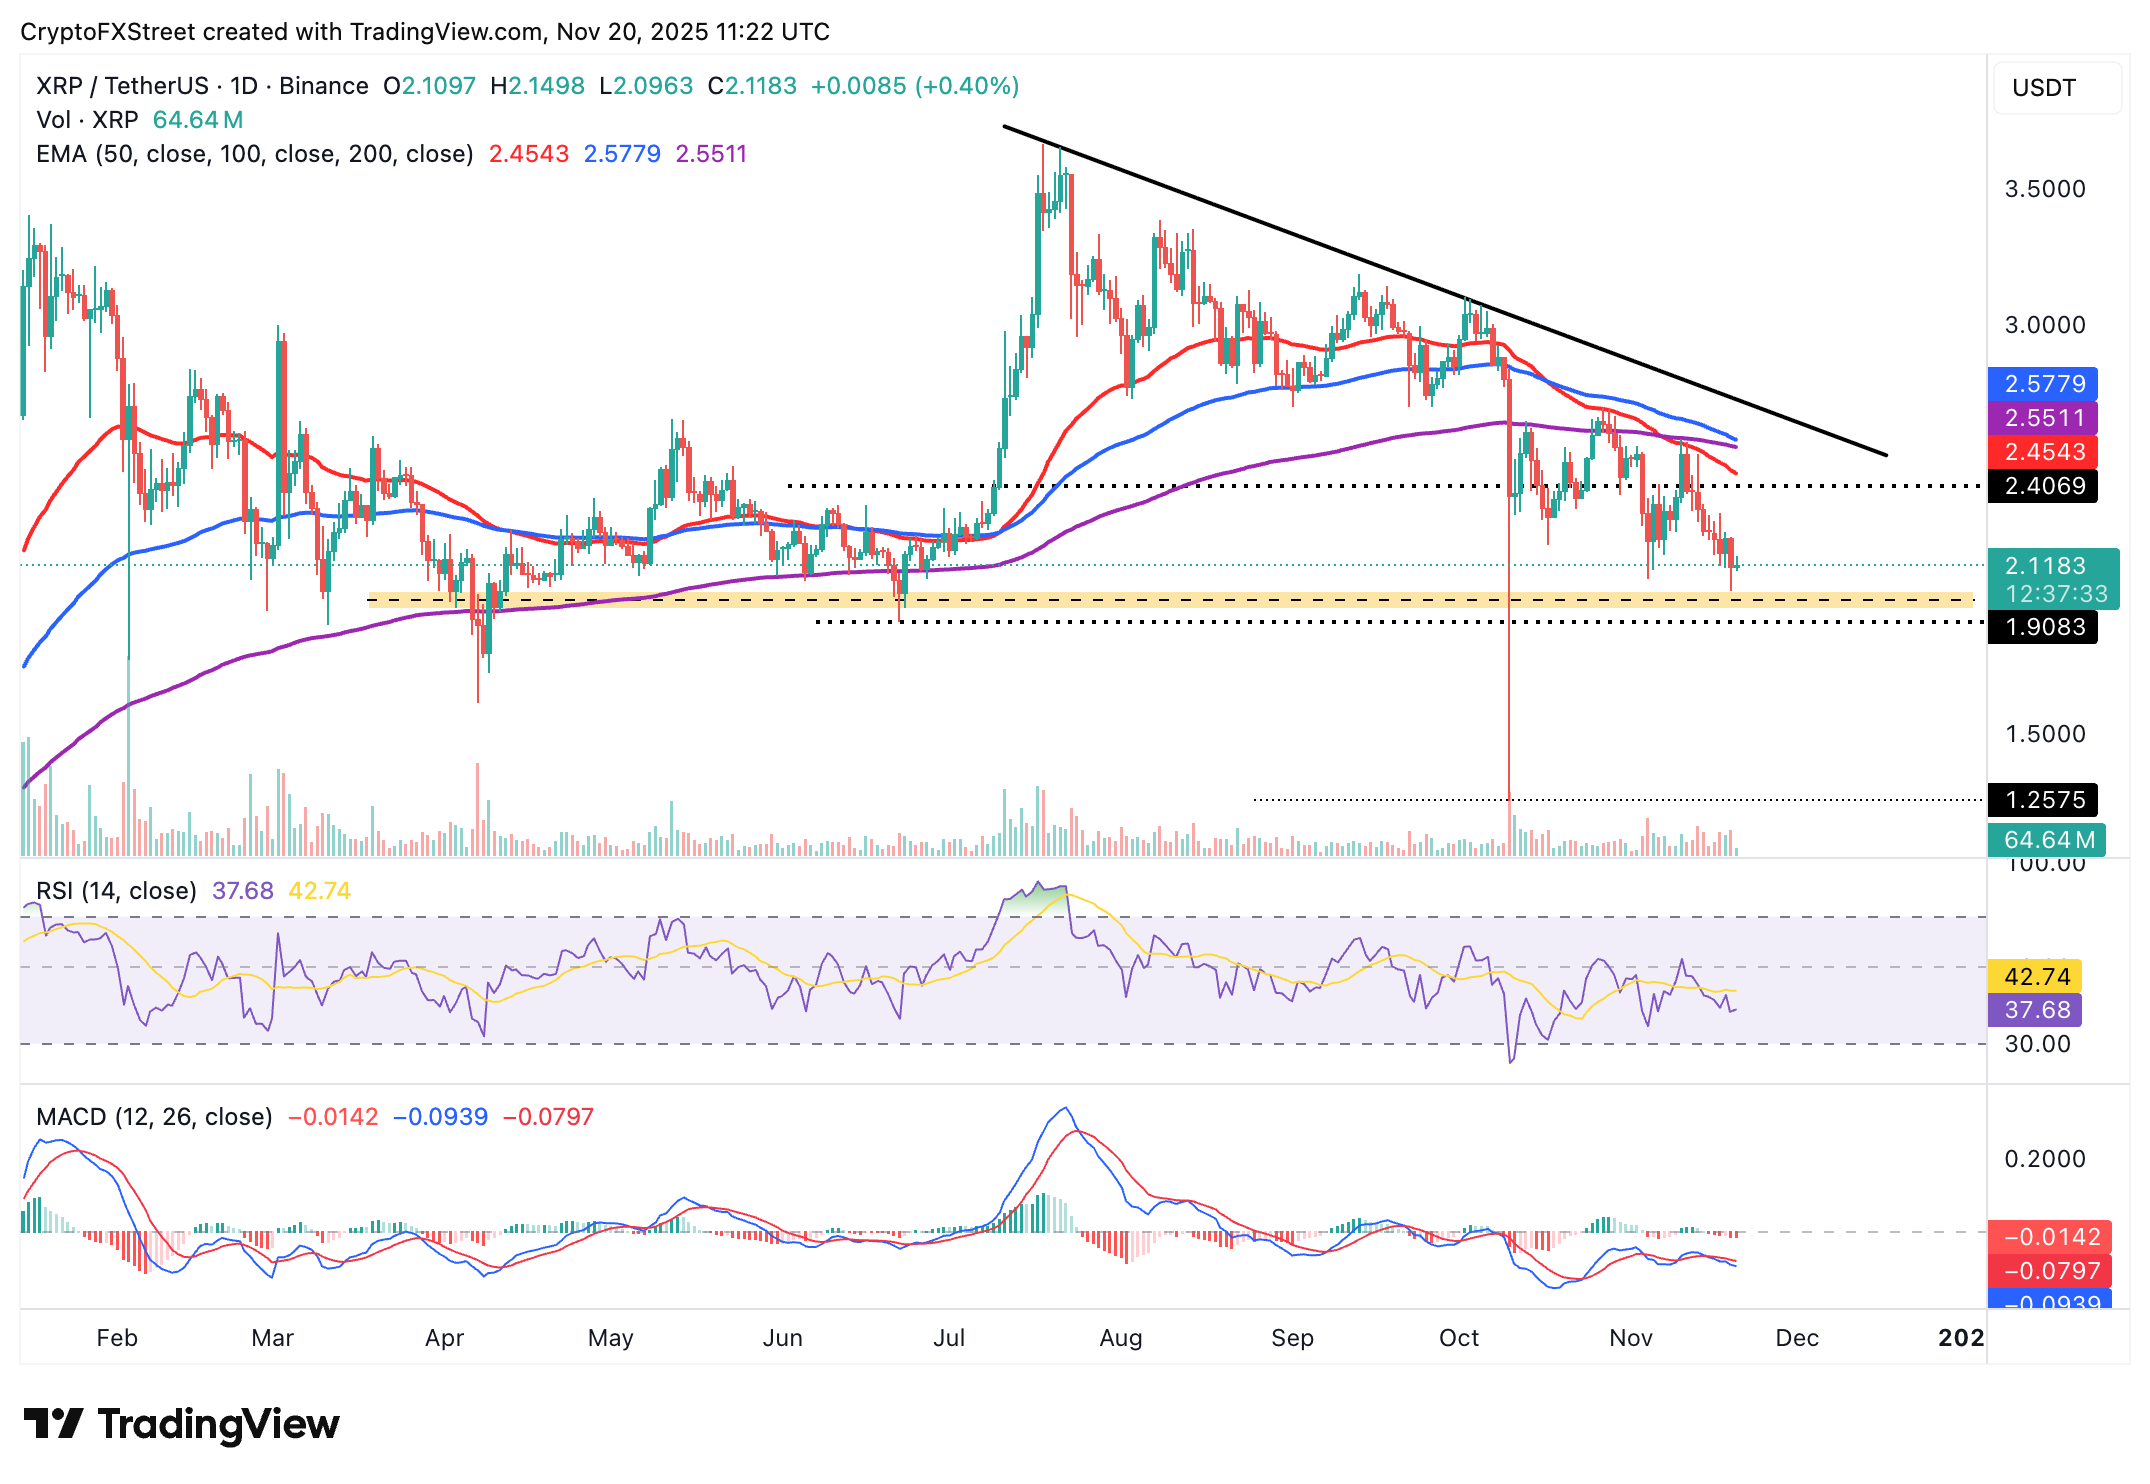2150x1484 pixels.
Task: Click the resistance price label 2.4069
Action: pyautogui.click(x=2042, y=486)
